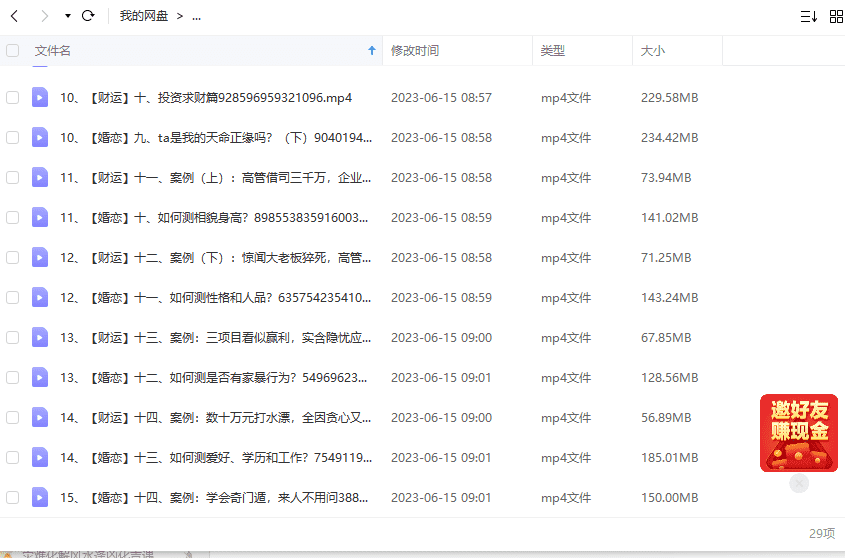Open the sort order options icon
Image resolution: width=845 pixels, height=558 pixels.
click(808, 16)
